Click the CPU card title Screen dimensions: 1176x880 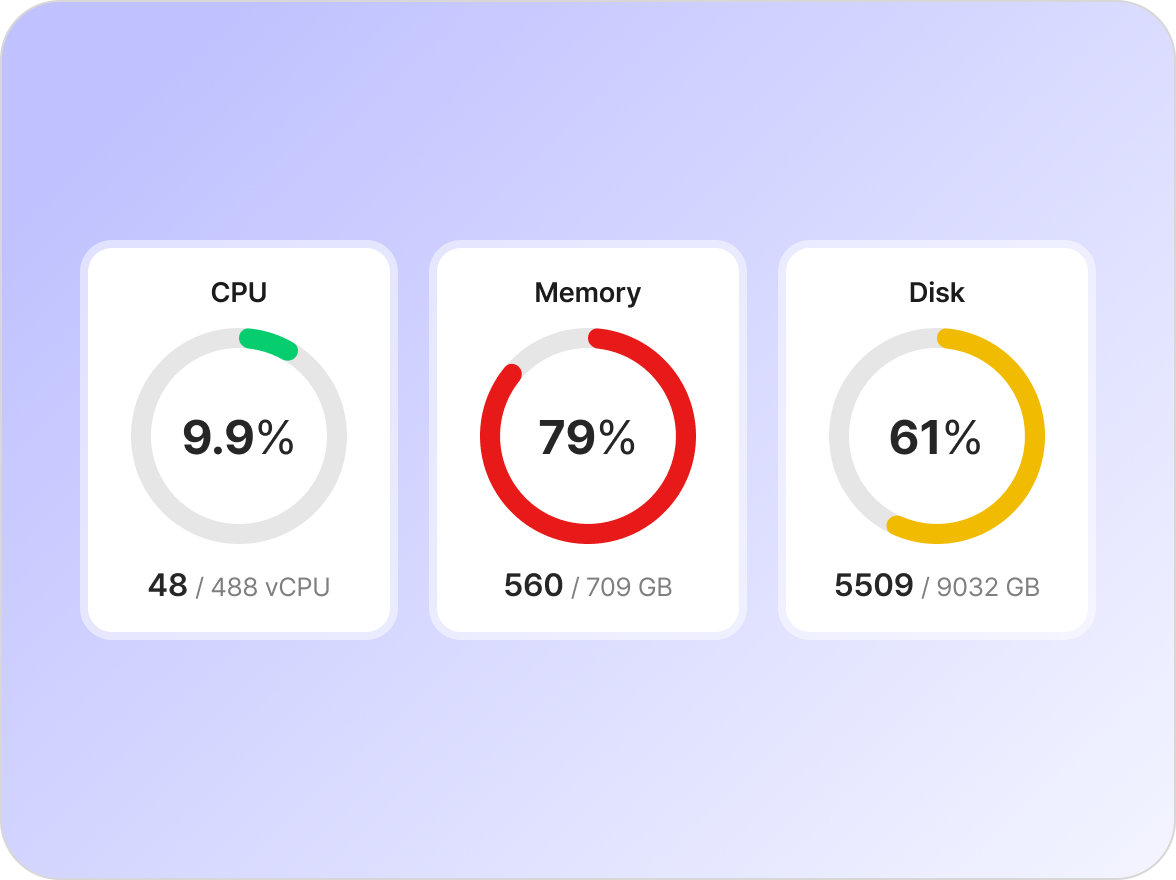(x=239, y=293)
